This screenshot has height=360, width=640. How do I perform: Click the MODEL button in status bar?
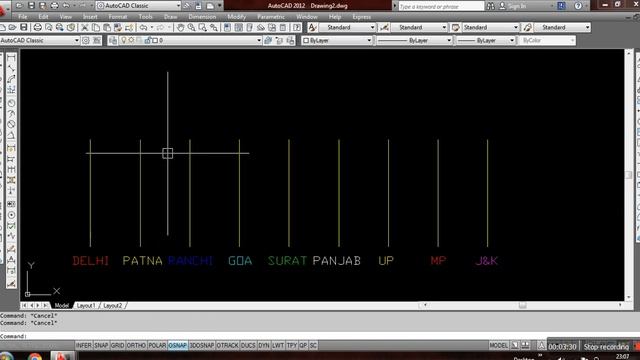point(498,345)
